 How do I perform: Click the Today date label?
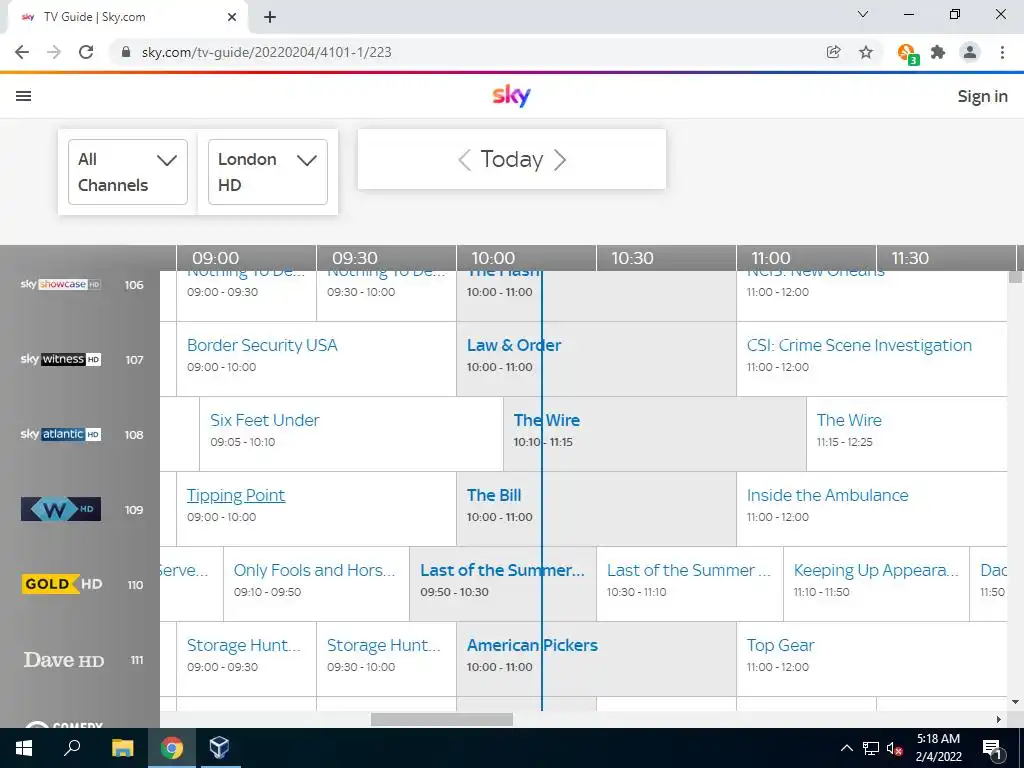coord(512,159)
